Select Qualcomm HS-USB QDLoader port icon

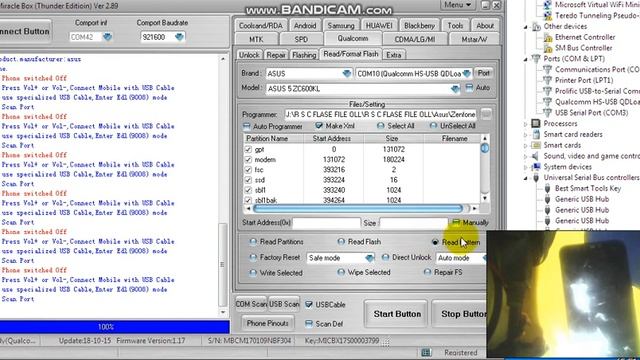(548, 102)
